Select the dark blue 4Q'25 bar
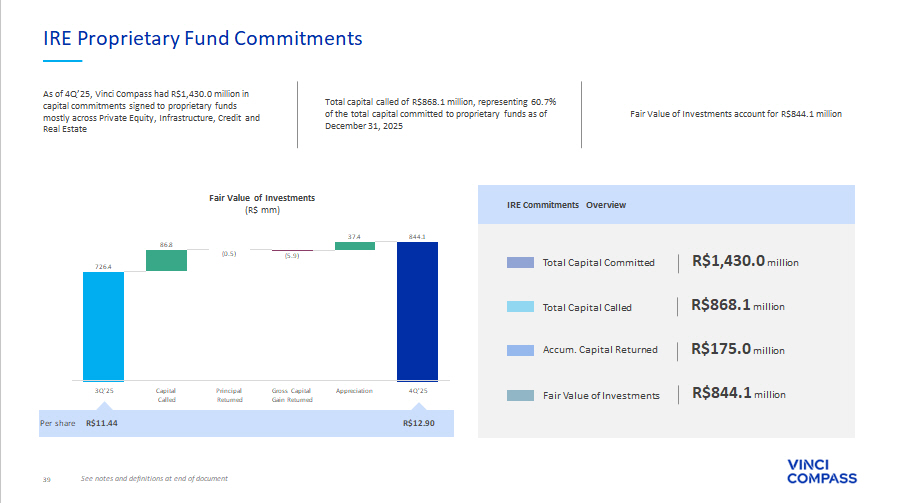 (x=417, y=311)
